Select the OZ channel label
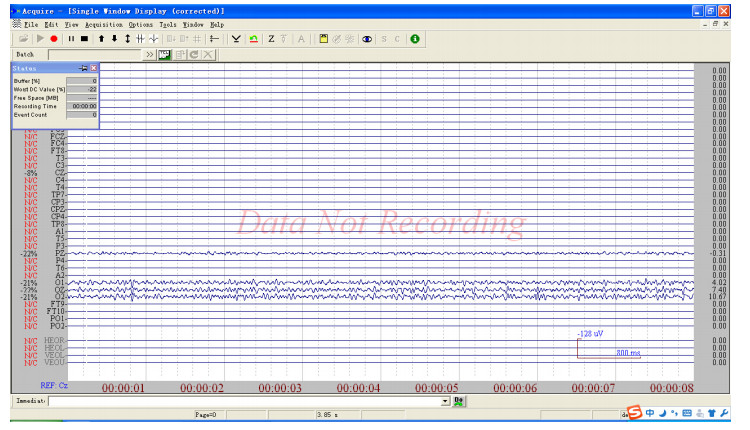This screenshot has height=430, width=750. click(59, 290)
